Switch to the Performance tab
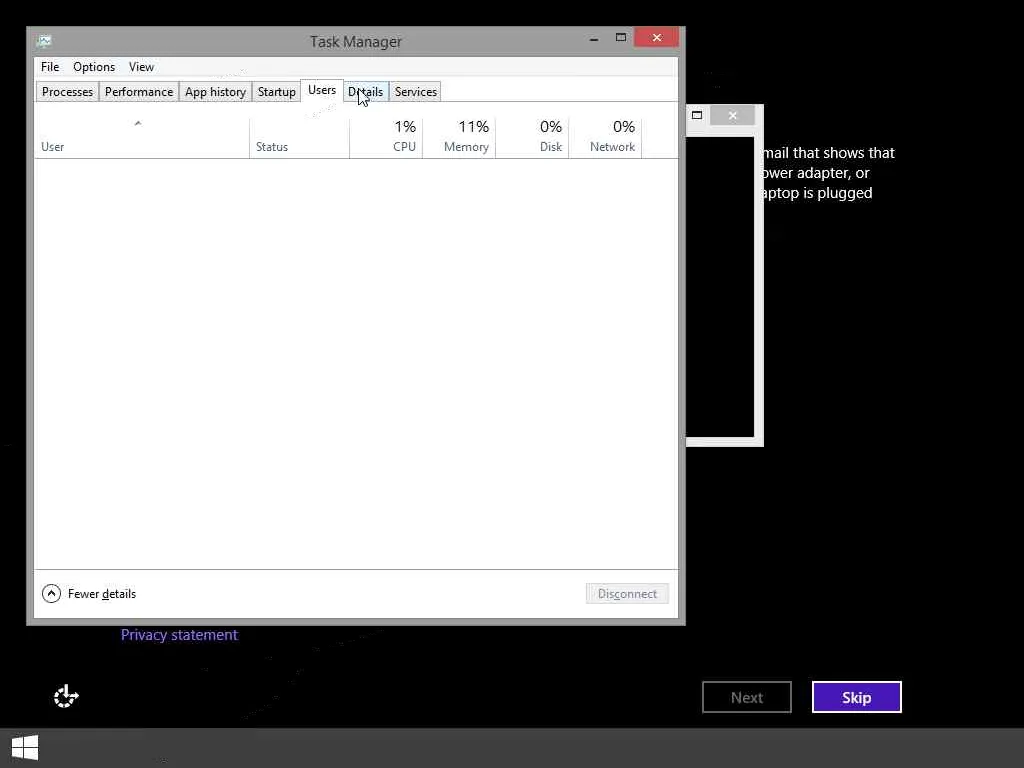The height and width of the screenshot is (768, 1024). pos(139,92)
